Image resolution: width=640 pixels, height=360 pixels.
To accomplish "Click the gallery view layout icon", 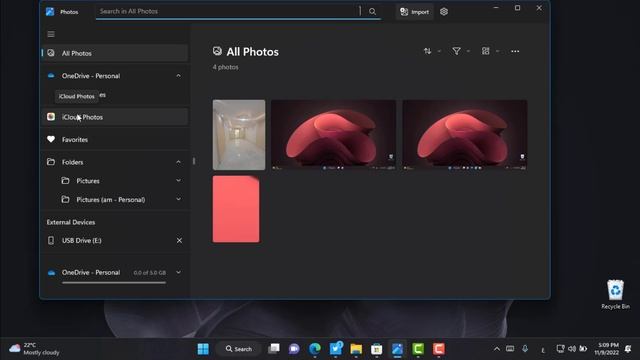I will 485,51.
